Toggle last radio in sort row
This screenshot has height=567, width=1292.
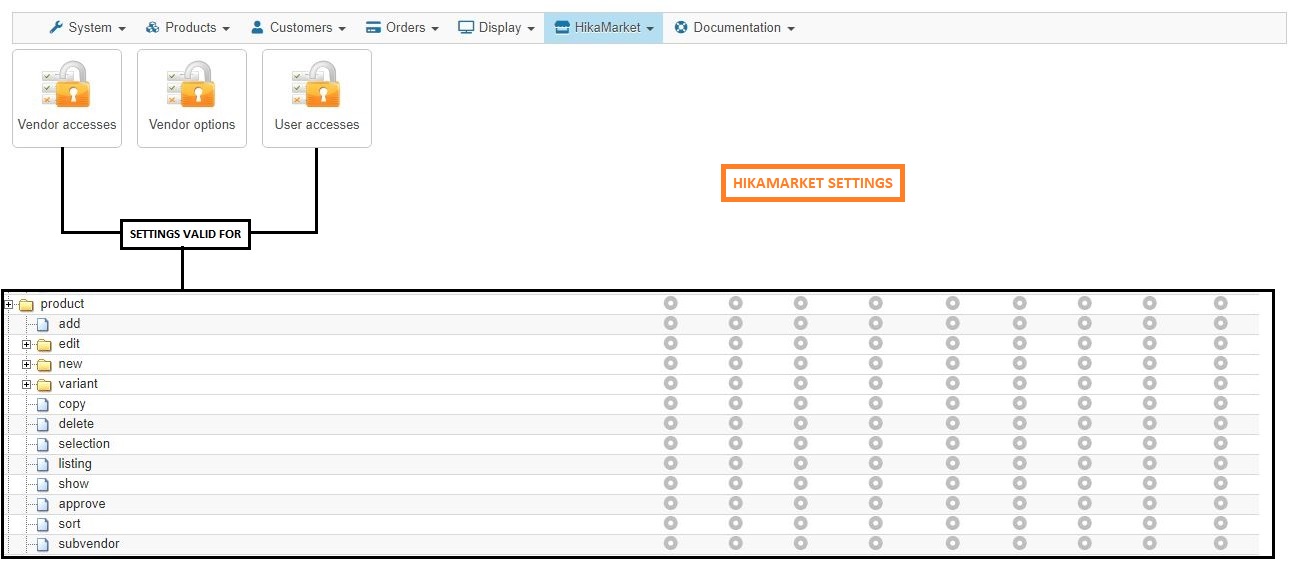tap(1220, 523)
